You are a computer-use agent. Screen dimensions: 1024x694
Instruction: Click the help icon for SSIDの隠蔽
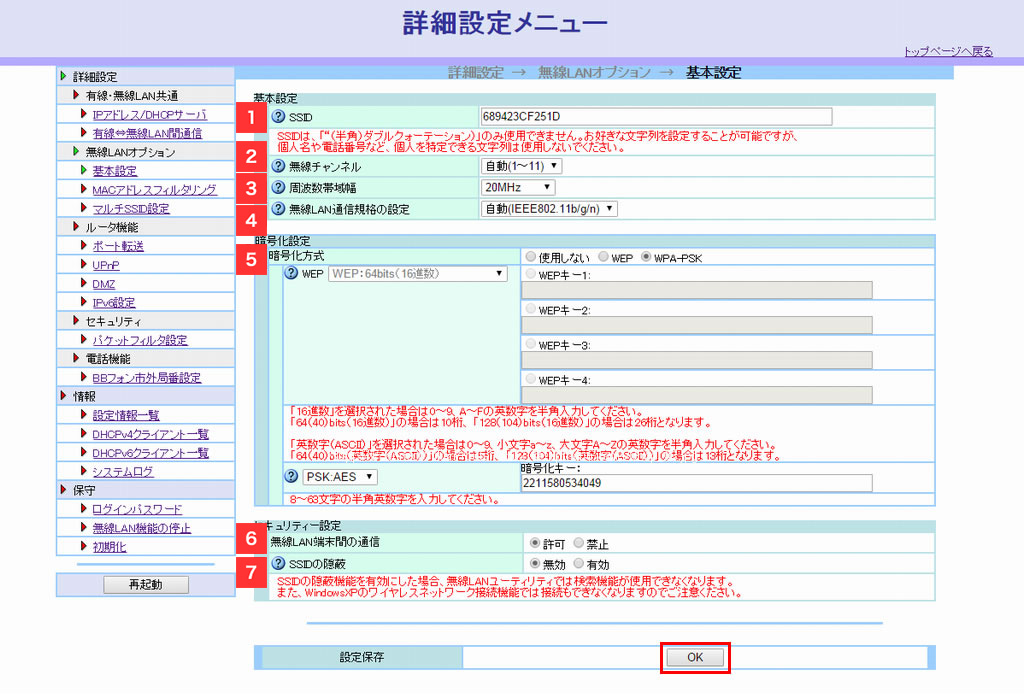[x=279, y=565]
